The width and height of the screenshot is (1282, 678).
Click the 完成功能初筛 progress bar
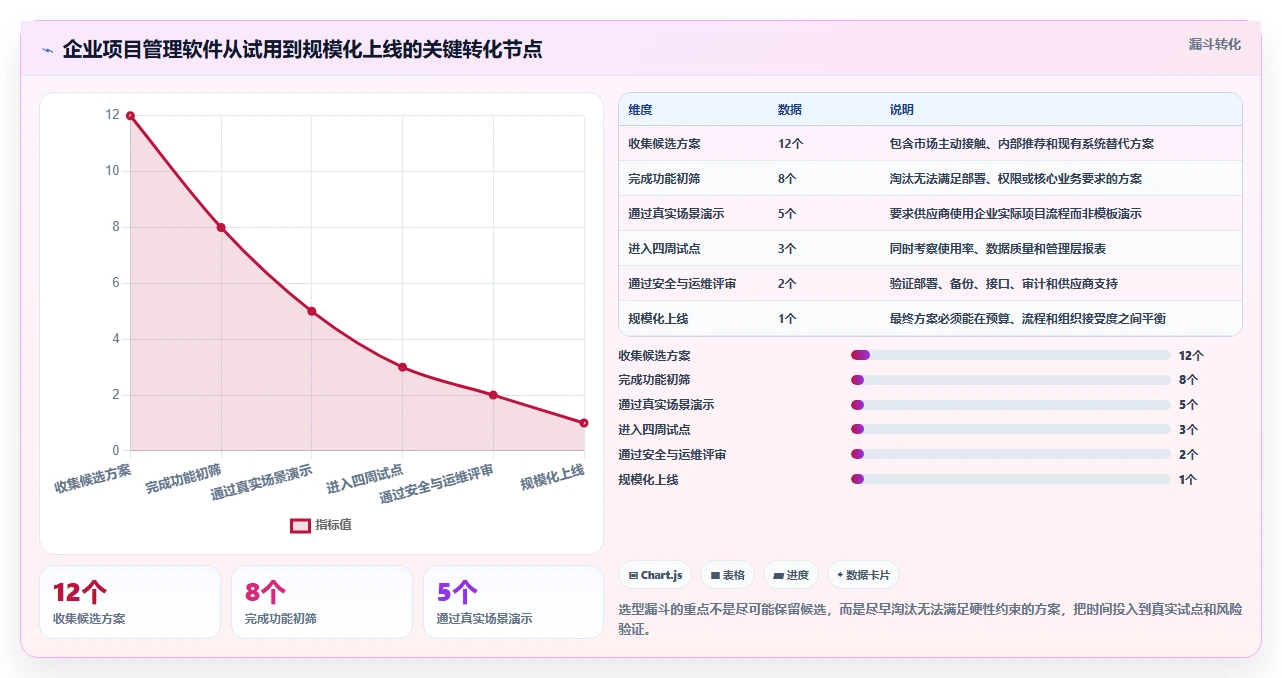[x=1010, y=380]
